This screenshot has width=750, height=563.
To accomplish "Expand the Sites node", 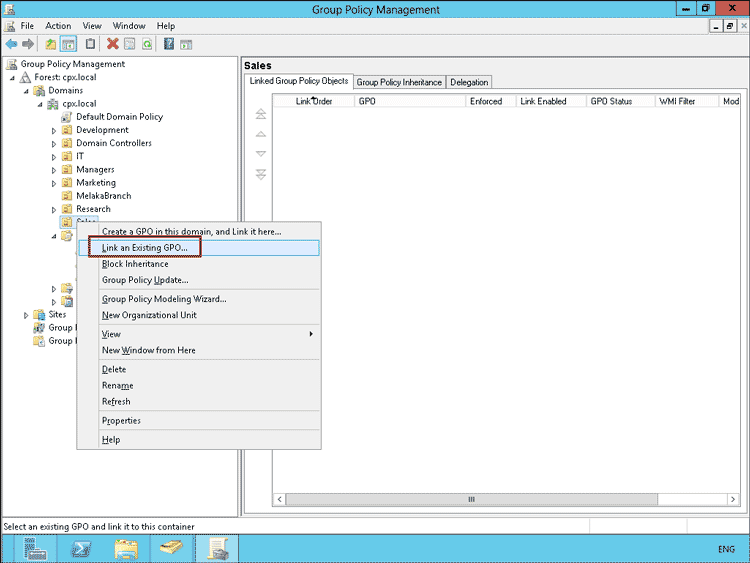I will [x=26, y=315].
